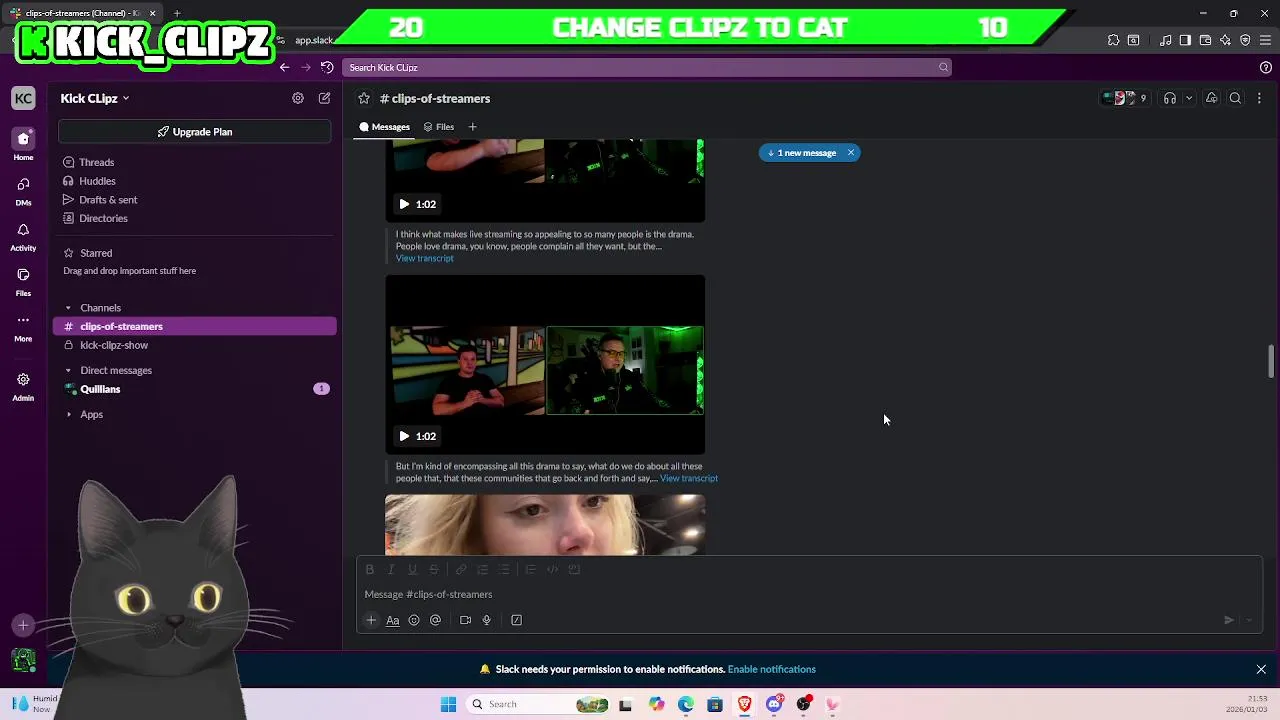Click Enable notifications link
The image size is (1280, 720).
(x=772, y=669)
